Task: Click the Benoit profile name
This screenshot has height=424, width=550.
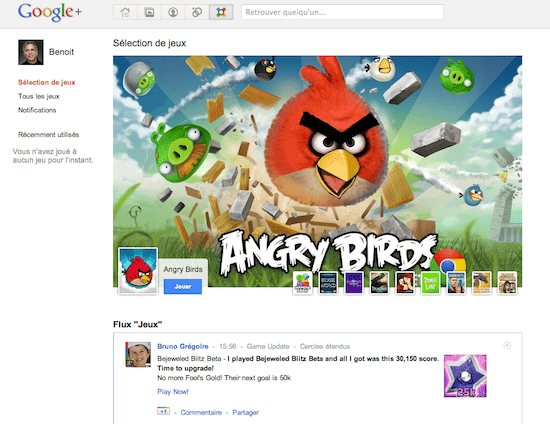Action: coord(61,52)
